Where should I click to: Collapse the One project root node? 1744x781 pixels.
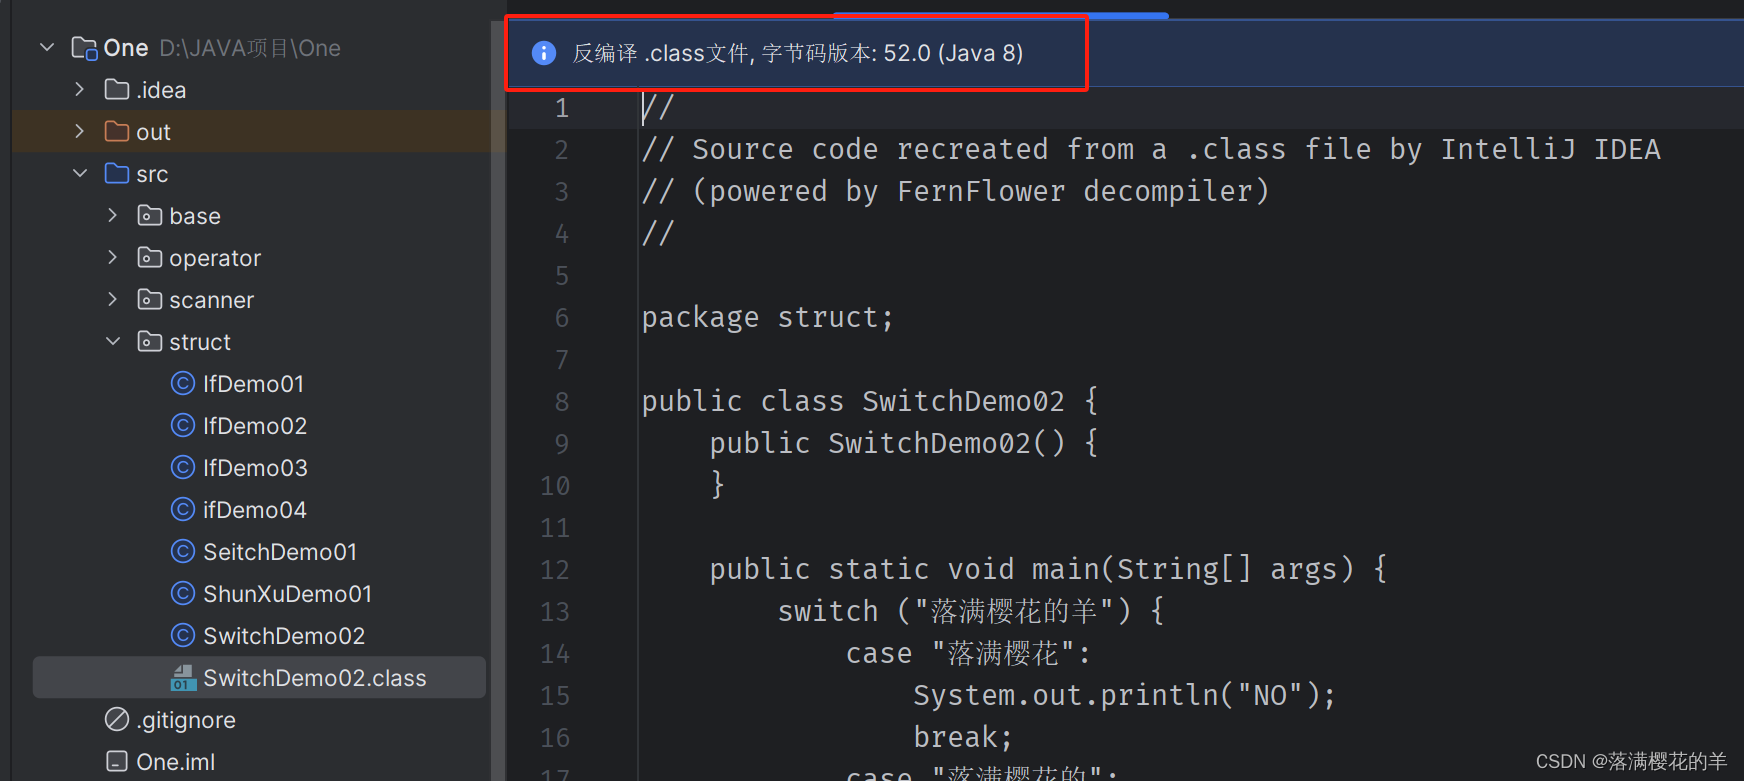pos(47,47)
